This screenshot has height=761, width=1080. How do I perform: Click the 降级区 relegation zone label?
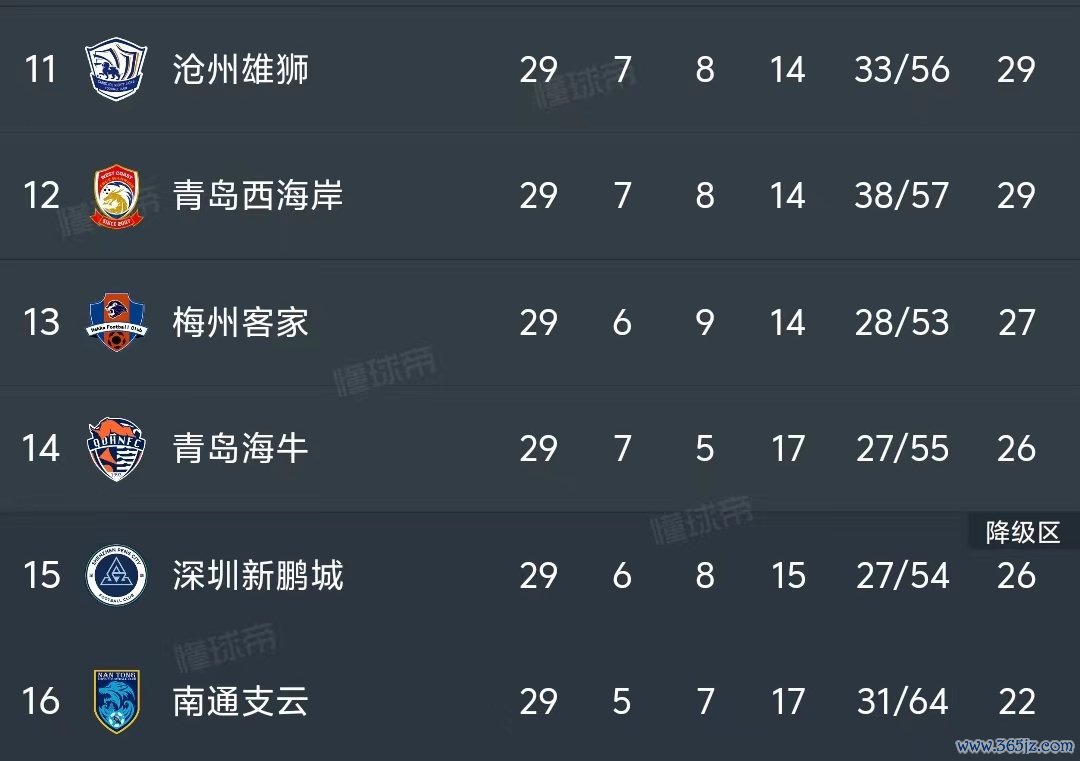tap(1023, 532)
